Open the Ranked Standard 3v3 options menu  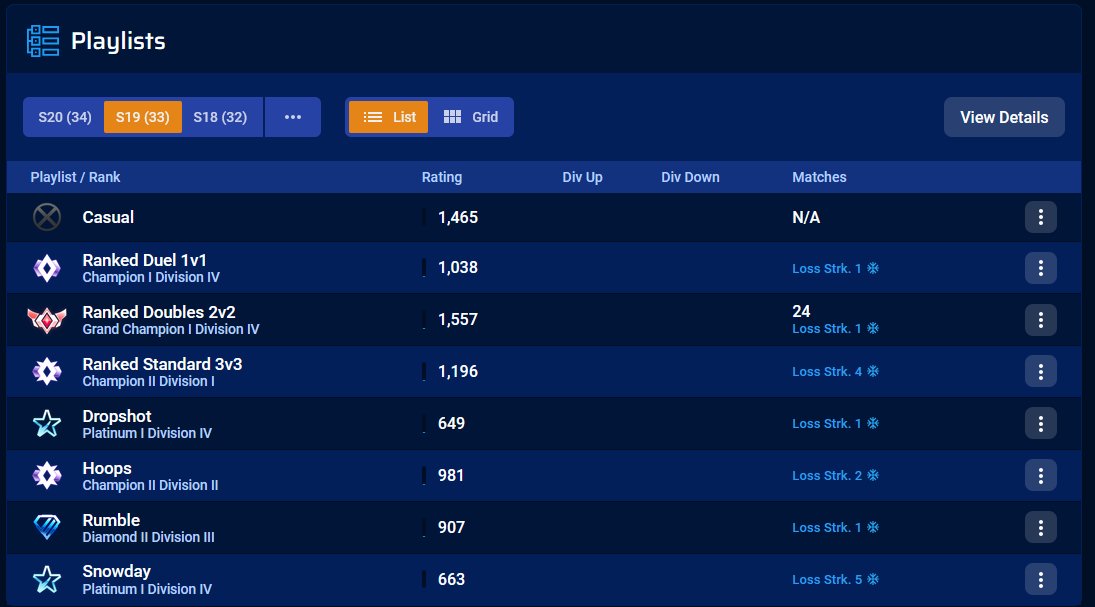1041,372
